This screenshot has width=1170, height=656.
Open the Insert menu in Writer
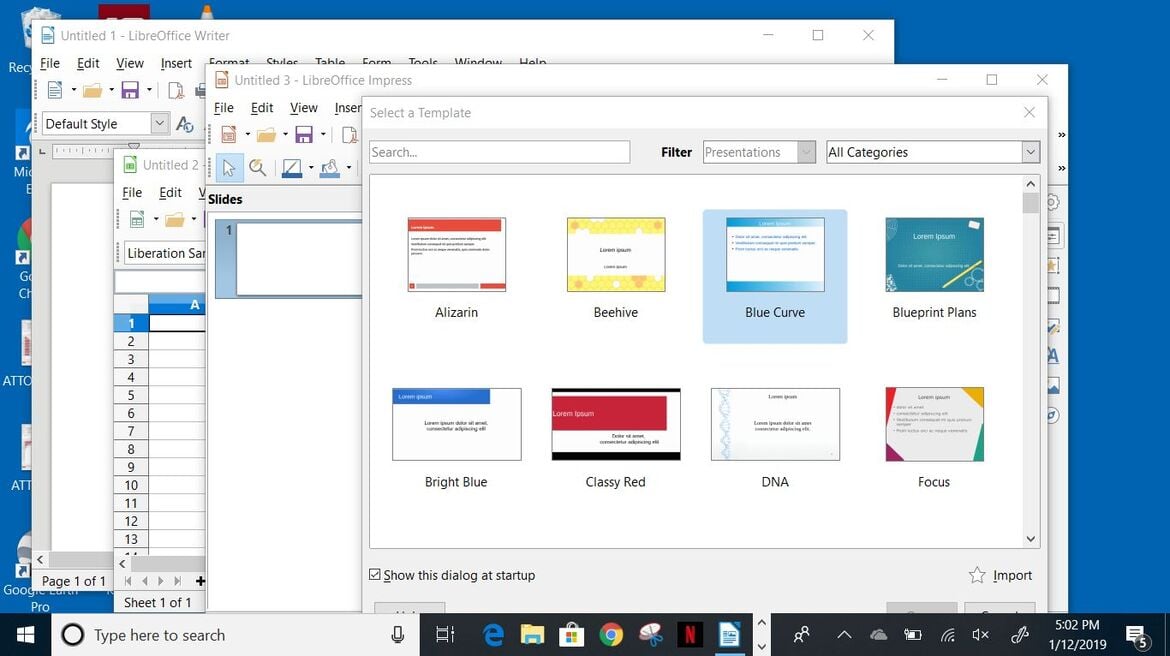[176, 63]
